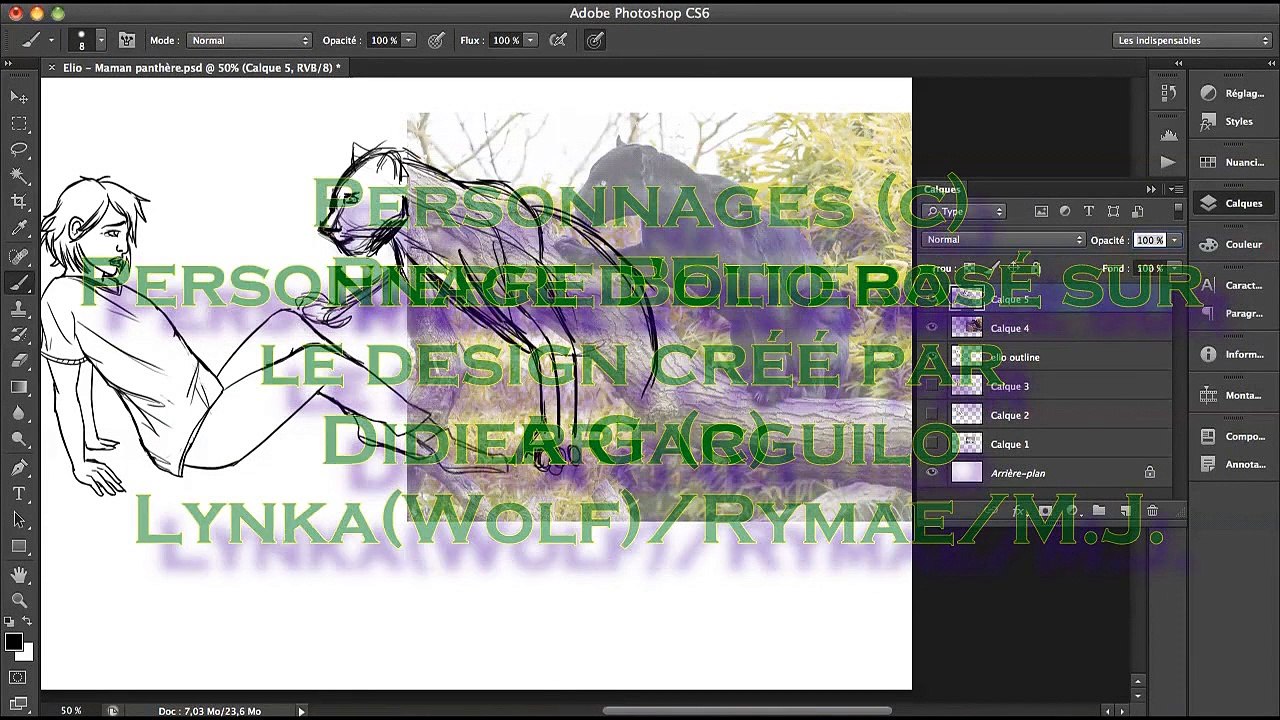Open the Couleur panel
Image resolution: width=1280 pixels, height=720 pixels.
coord(1235,244)
